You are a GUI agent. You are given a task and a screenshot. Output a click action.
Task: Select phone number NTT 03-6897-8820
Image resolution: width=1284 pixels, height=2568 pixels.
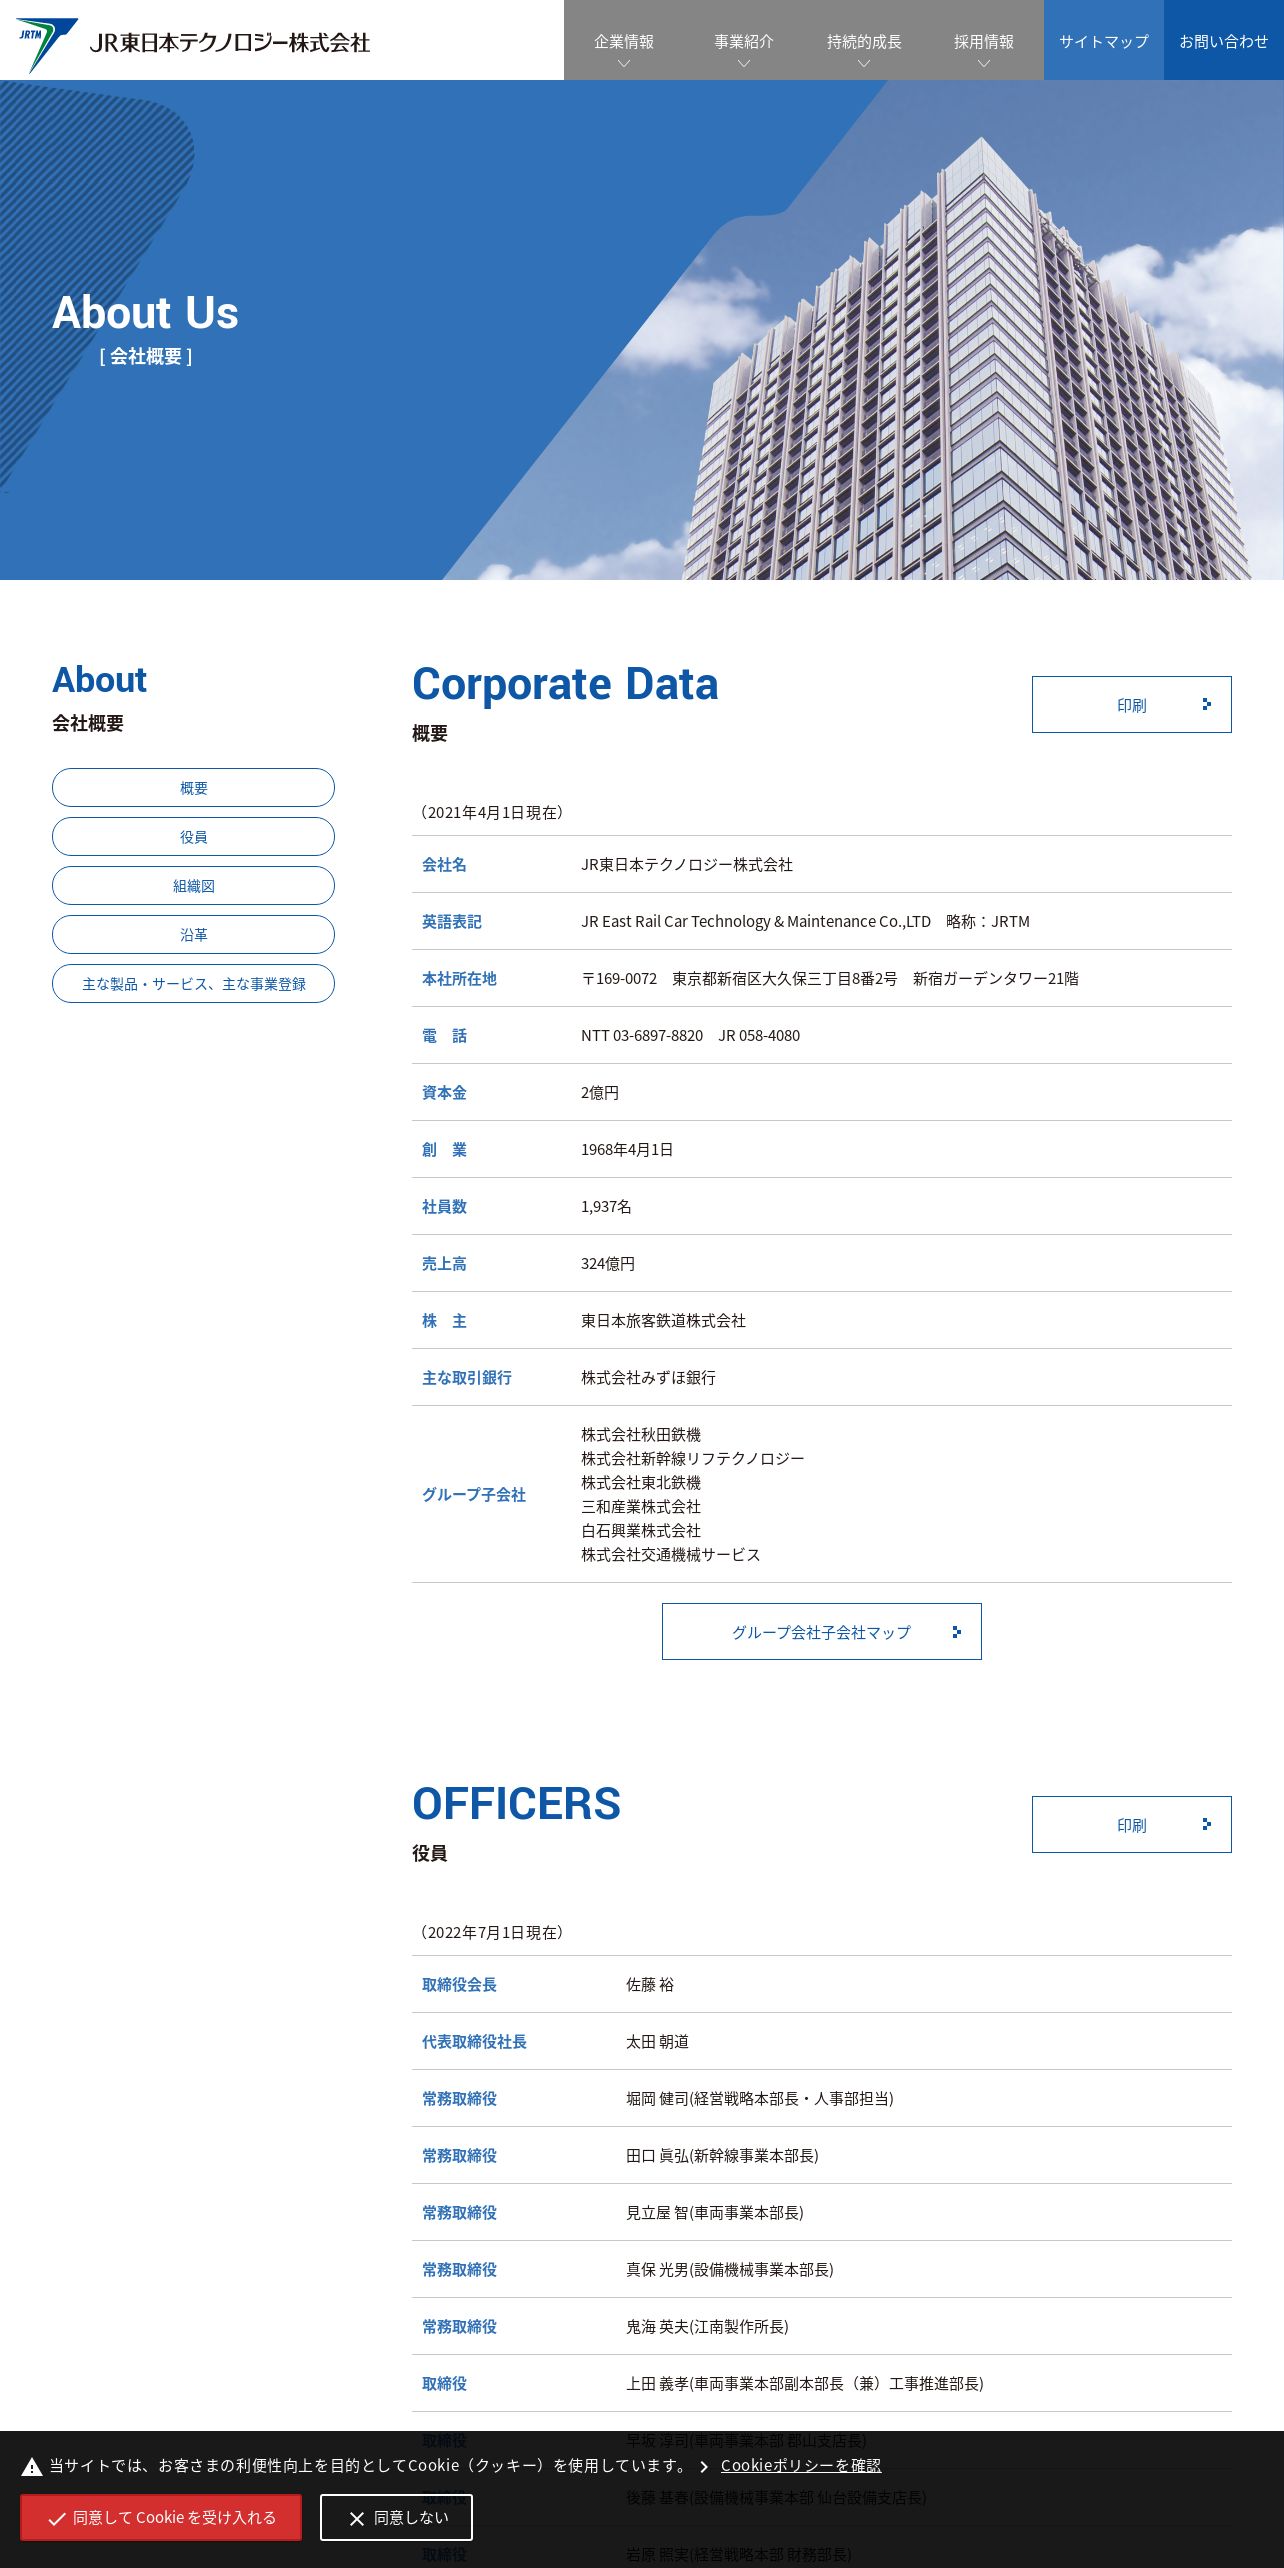(642, 1036)
